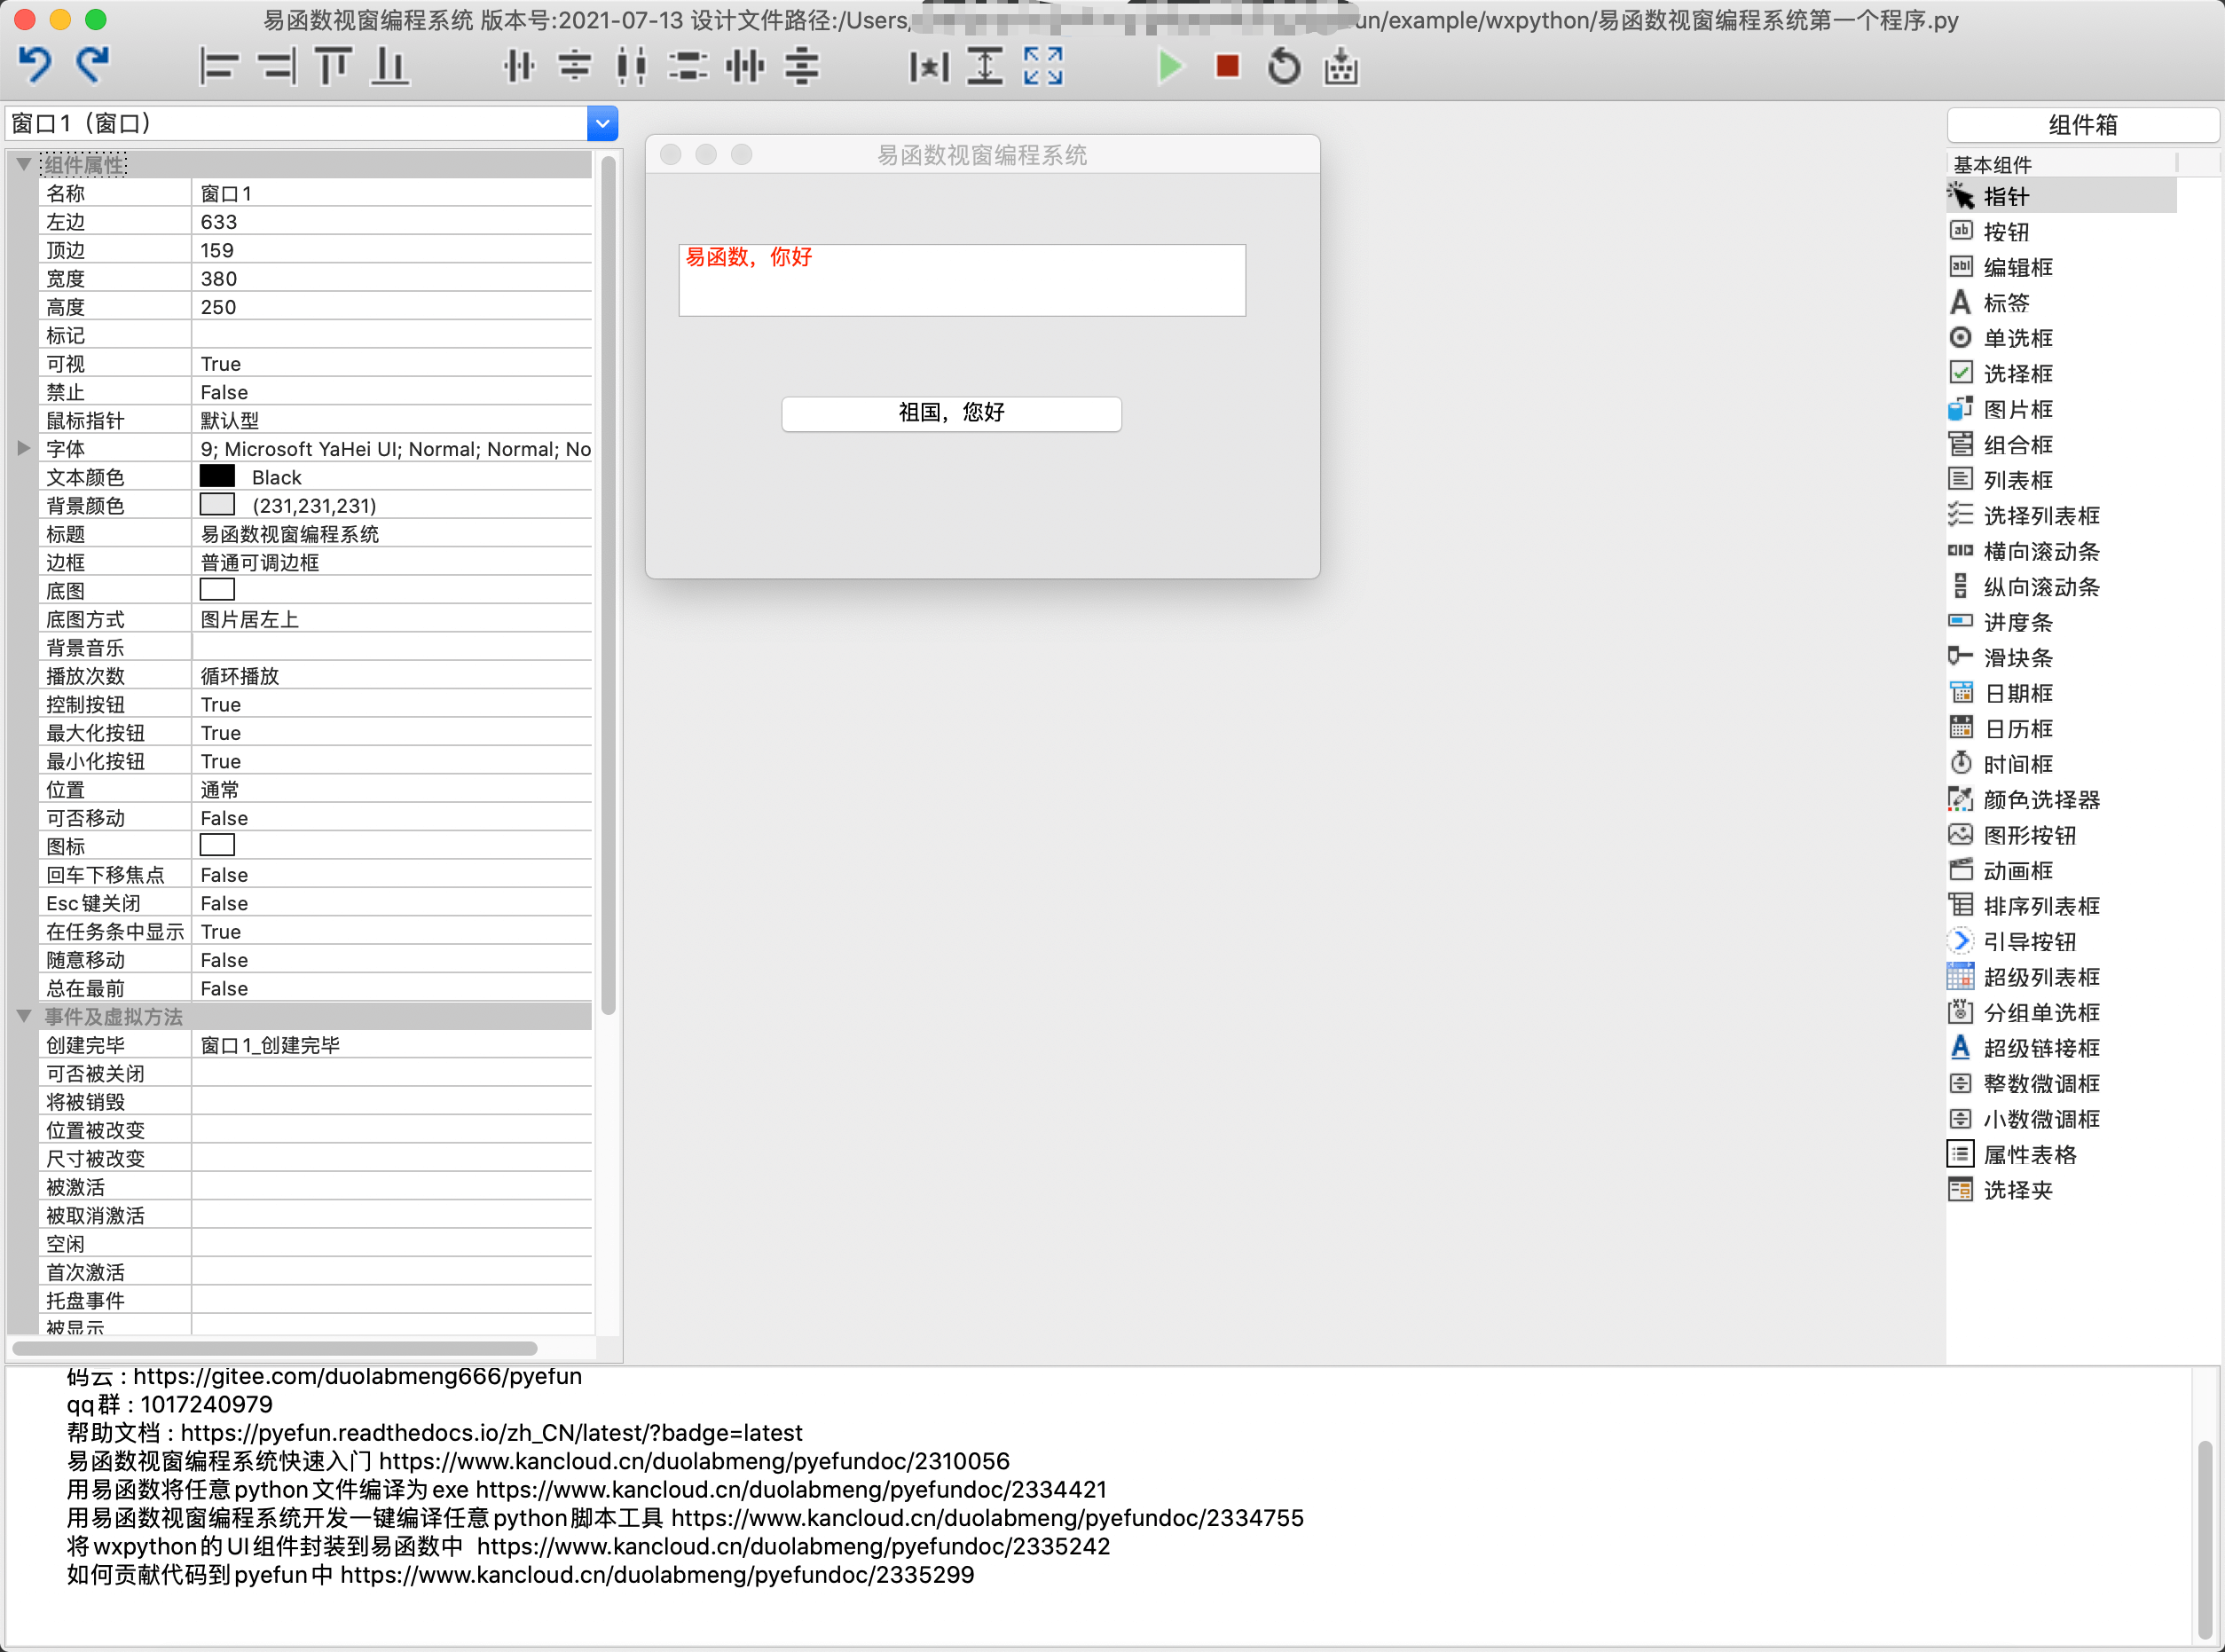Select the 按钮 component
The width and height of the screenshot is (2225, 1652).
(2061, 232)
